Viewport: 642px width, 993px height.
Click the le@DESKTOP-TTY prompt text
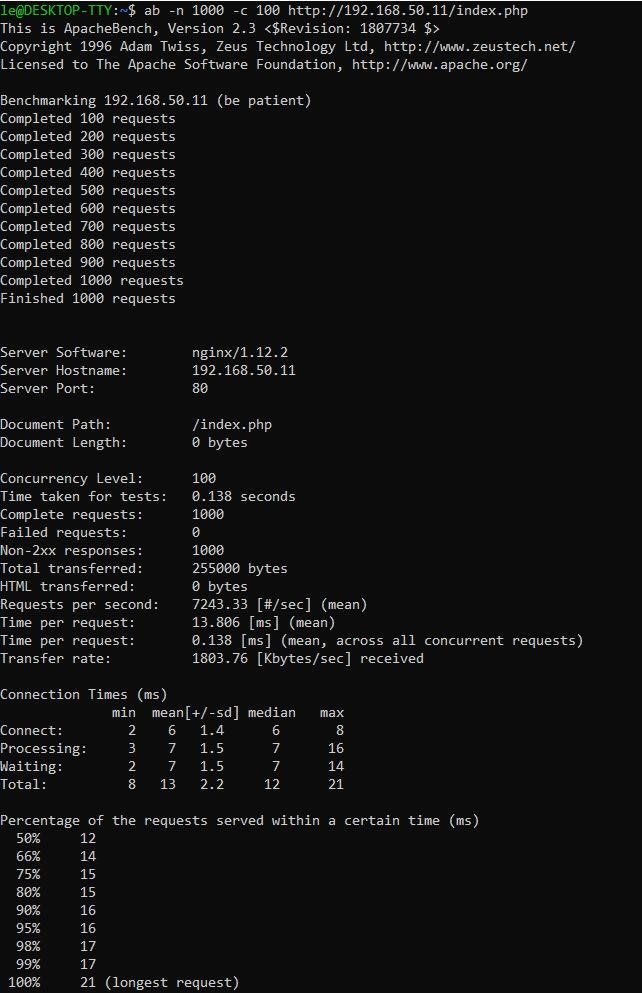[x=58, y=11]
